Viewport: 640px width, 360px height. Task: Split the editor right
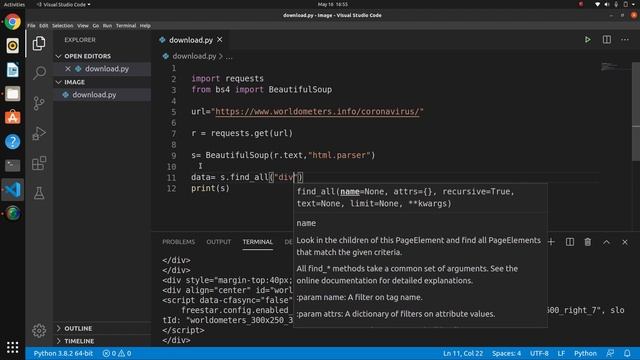tap(607, 40)
